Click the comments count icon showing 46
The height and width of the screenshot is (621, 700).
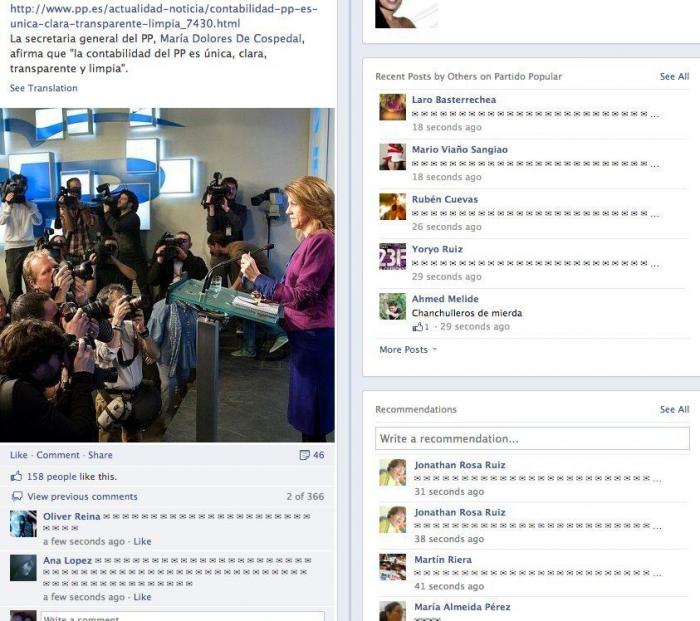pos(304,455)
